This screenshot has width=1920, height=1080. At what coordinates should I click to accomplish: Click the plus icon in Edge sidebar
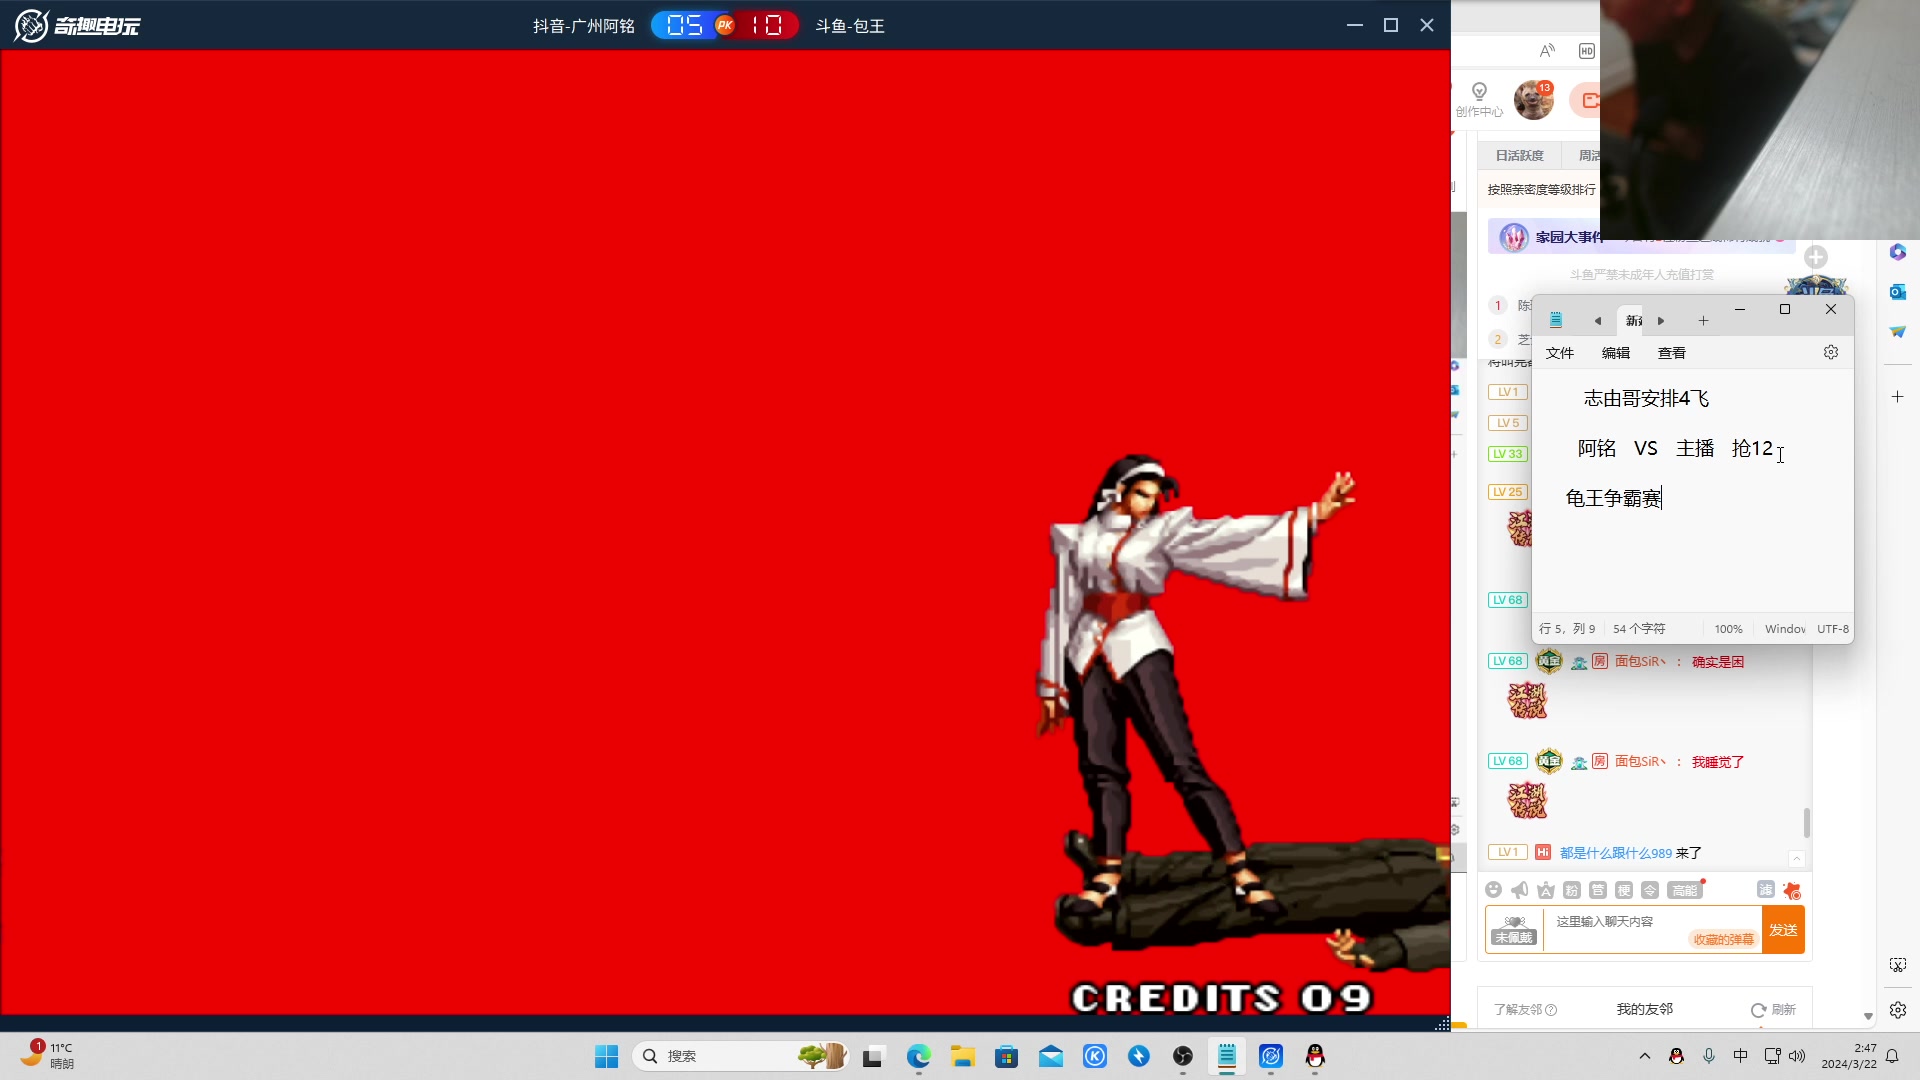[x=1898, y=397]
